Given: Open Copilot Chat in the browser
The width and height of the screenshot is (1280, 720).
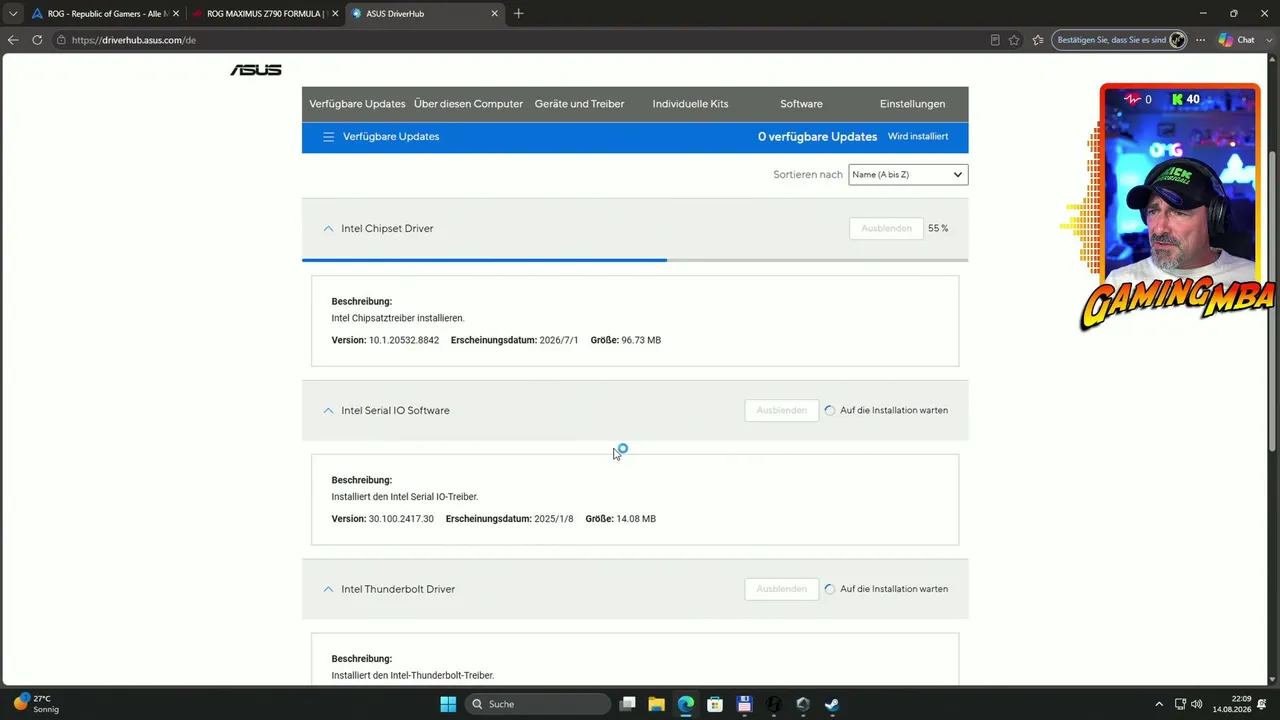Looking at the screenshot, I should point(1237,40).
